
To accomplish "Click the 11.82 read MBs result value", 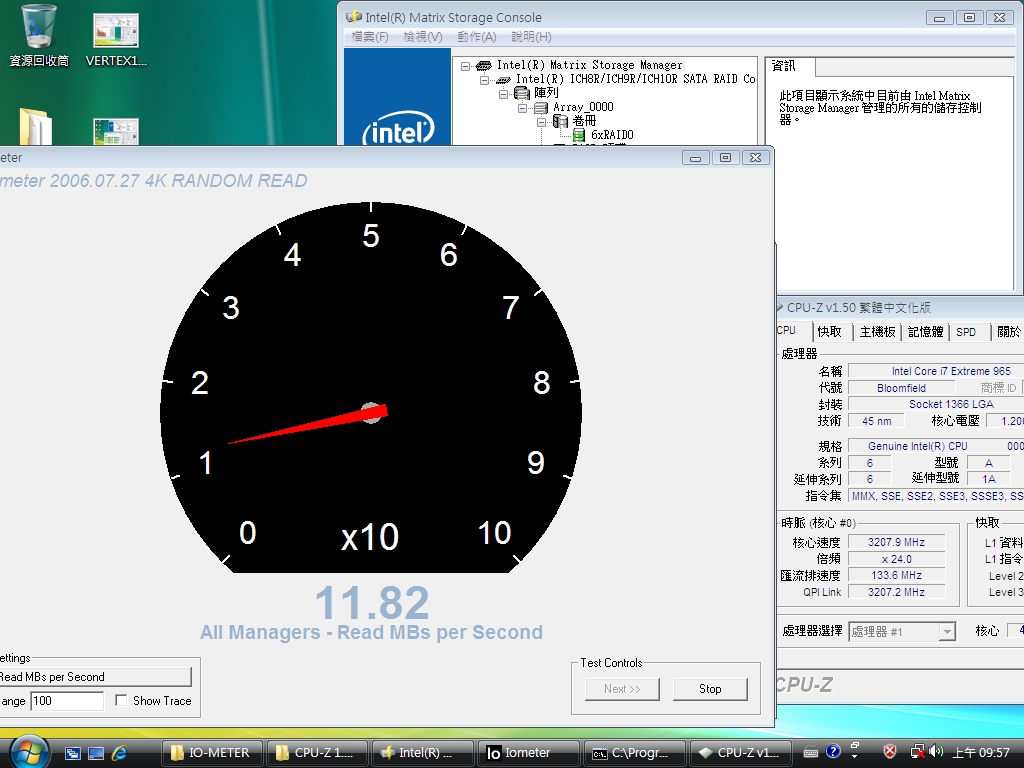I will (372, 602).
